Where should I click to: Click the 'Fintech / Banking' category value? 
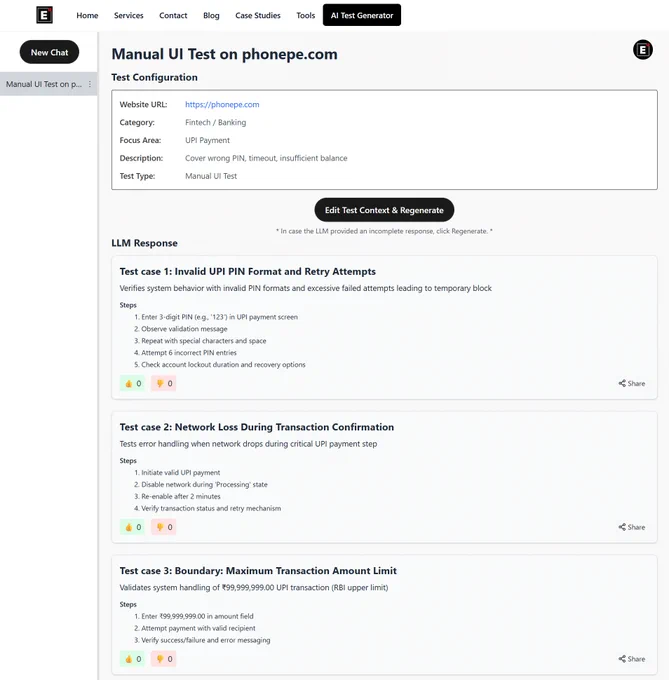coord(215,122)
